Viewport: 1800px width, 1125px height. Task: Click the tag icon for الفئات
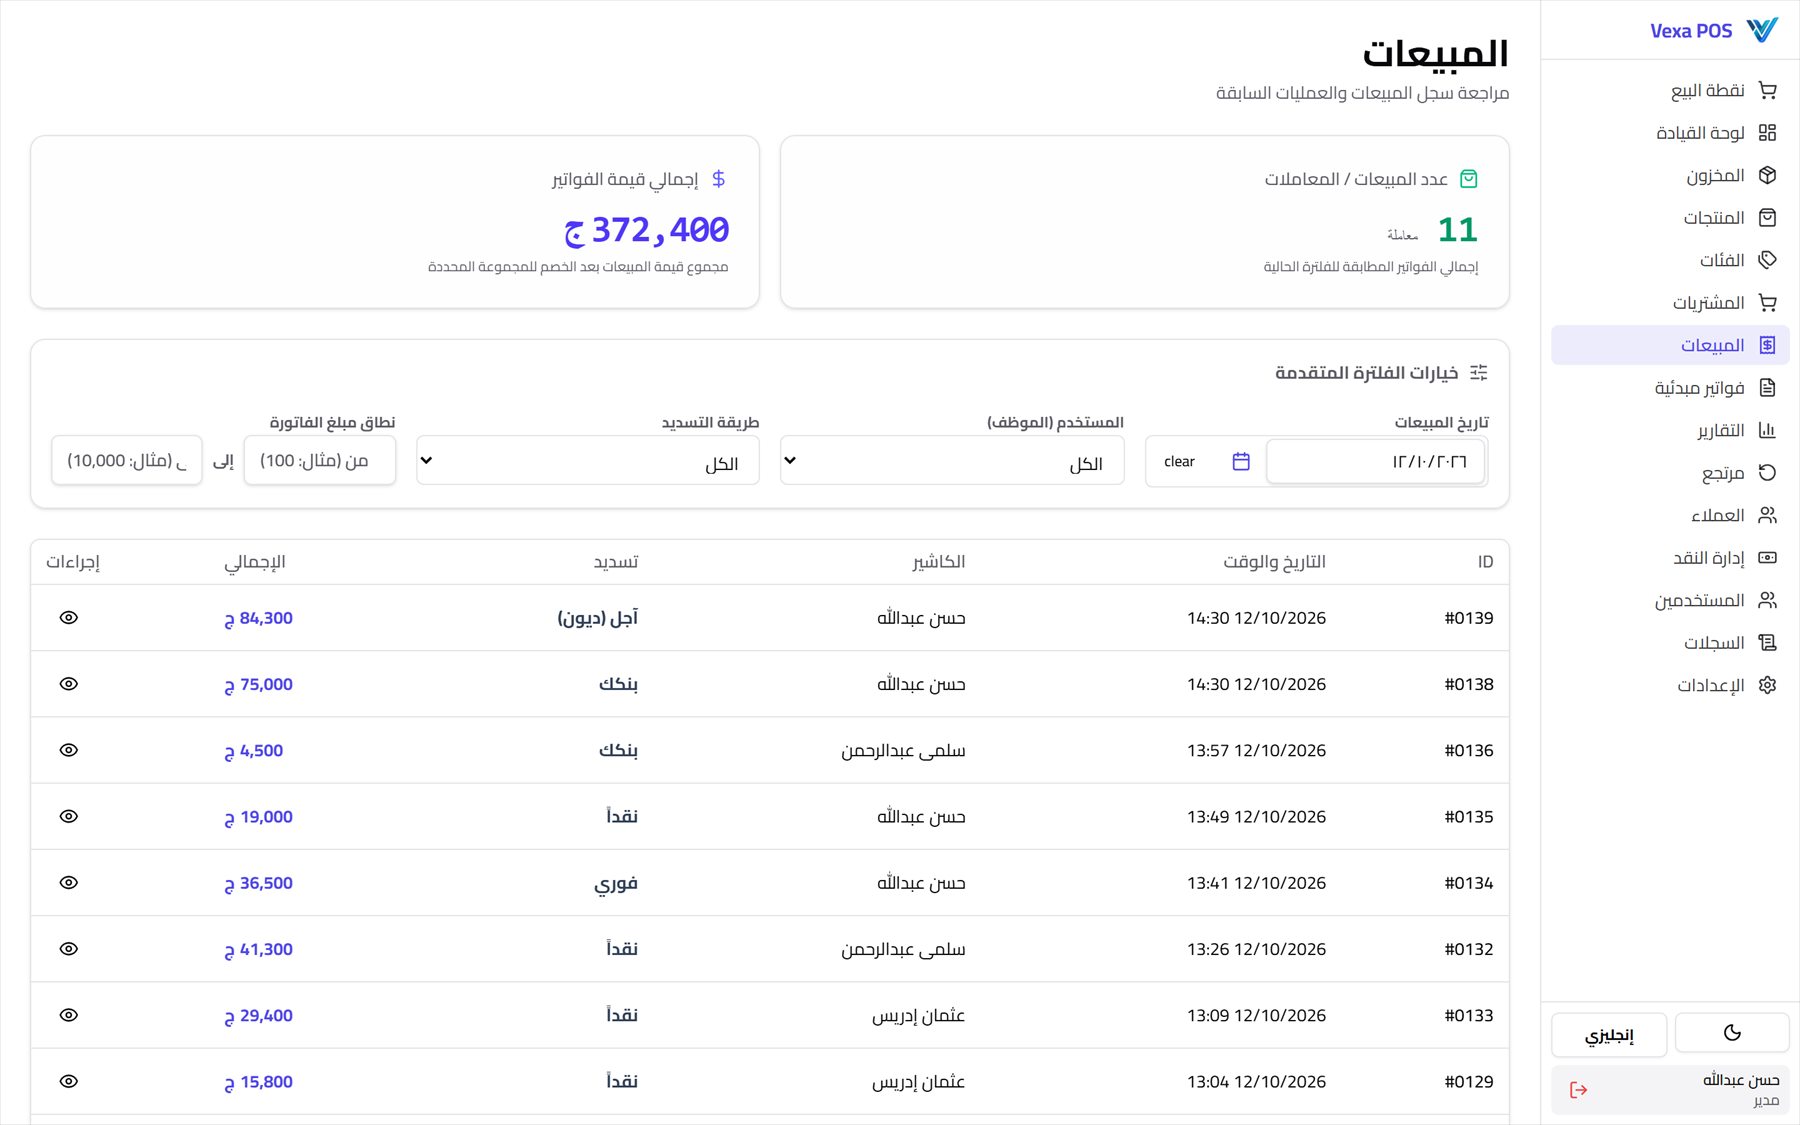point(1767,260)
